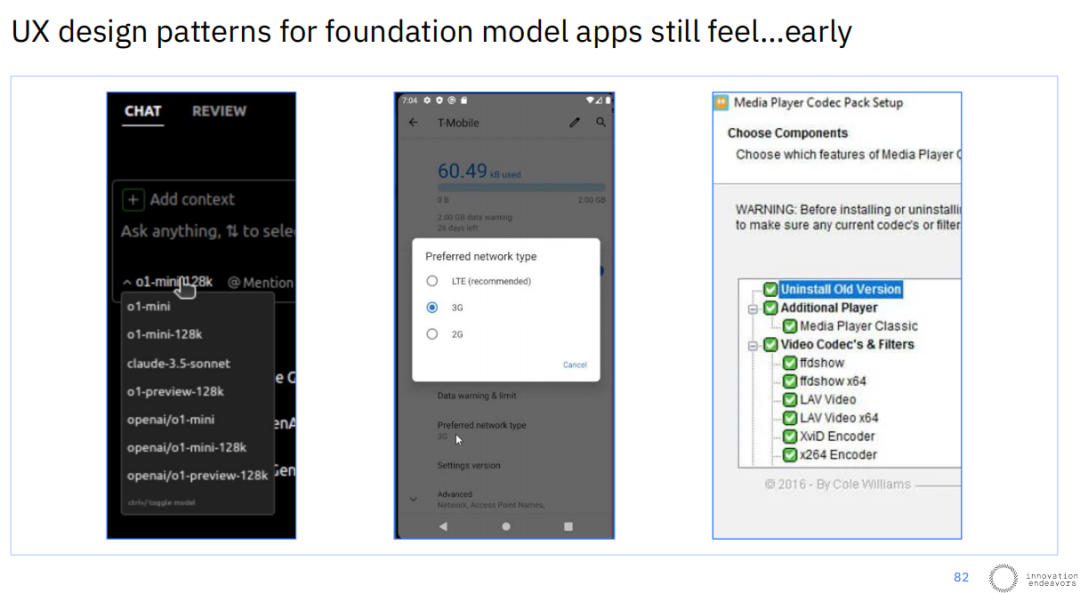The image size is (1080, 593).
Task: Click the Media Player Codec Pack title icon
Action: pyautogui.click(x=721, y=103)
